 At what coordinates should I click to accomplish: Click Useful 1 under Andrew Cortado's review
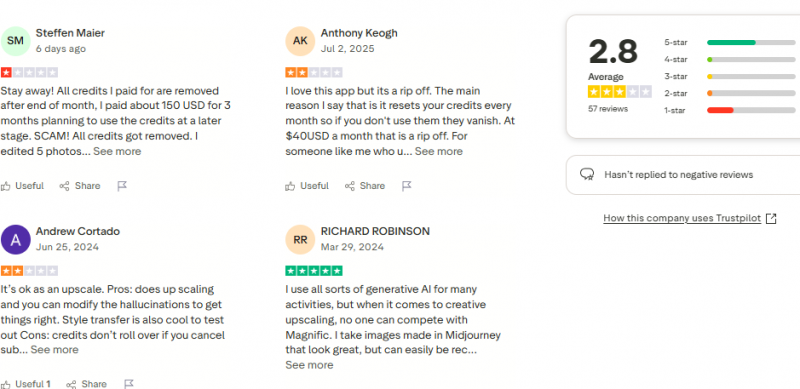click(26, 384)
